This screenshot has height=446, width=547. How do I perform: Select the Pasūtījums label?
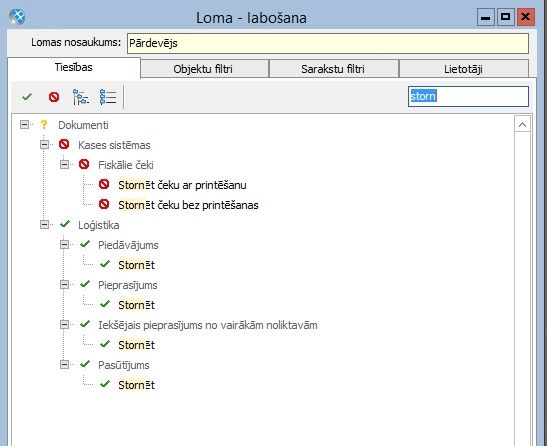tap(124, 365)
